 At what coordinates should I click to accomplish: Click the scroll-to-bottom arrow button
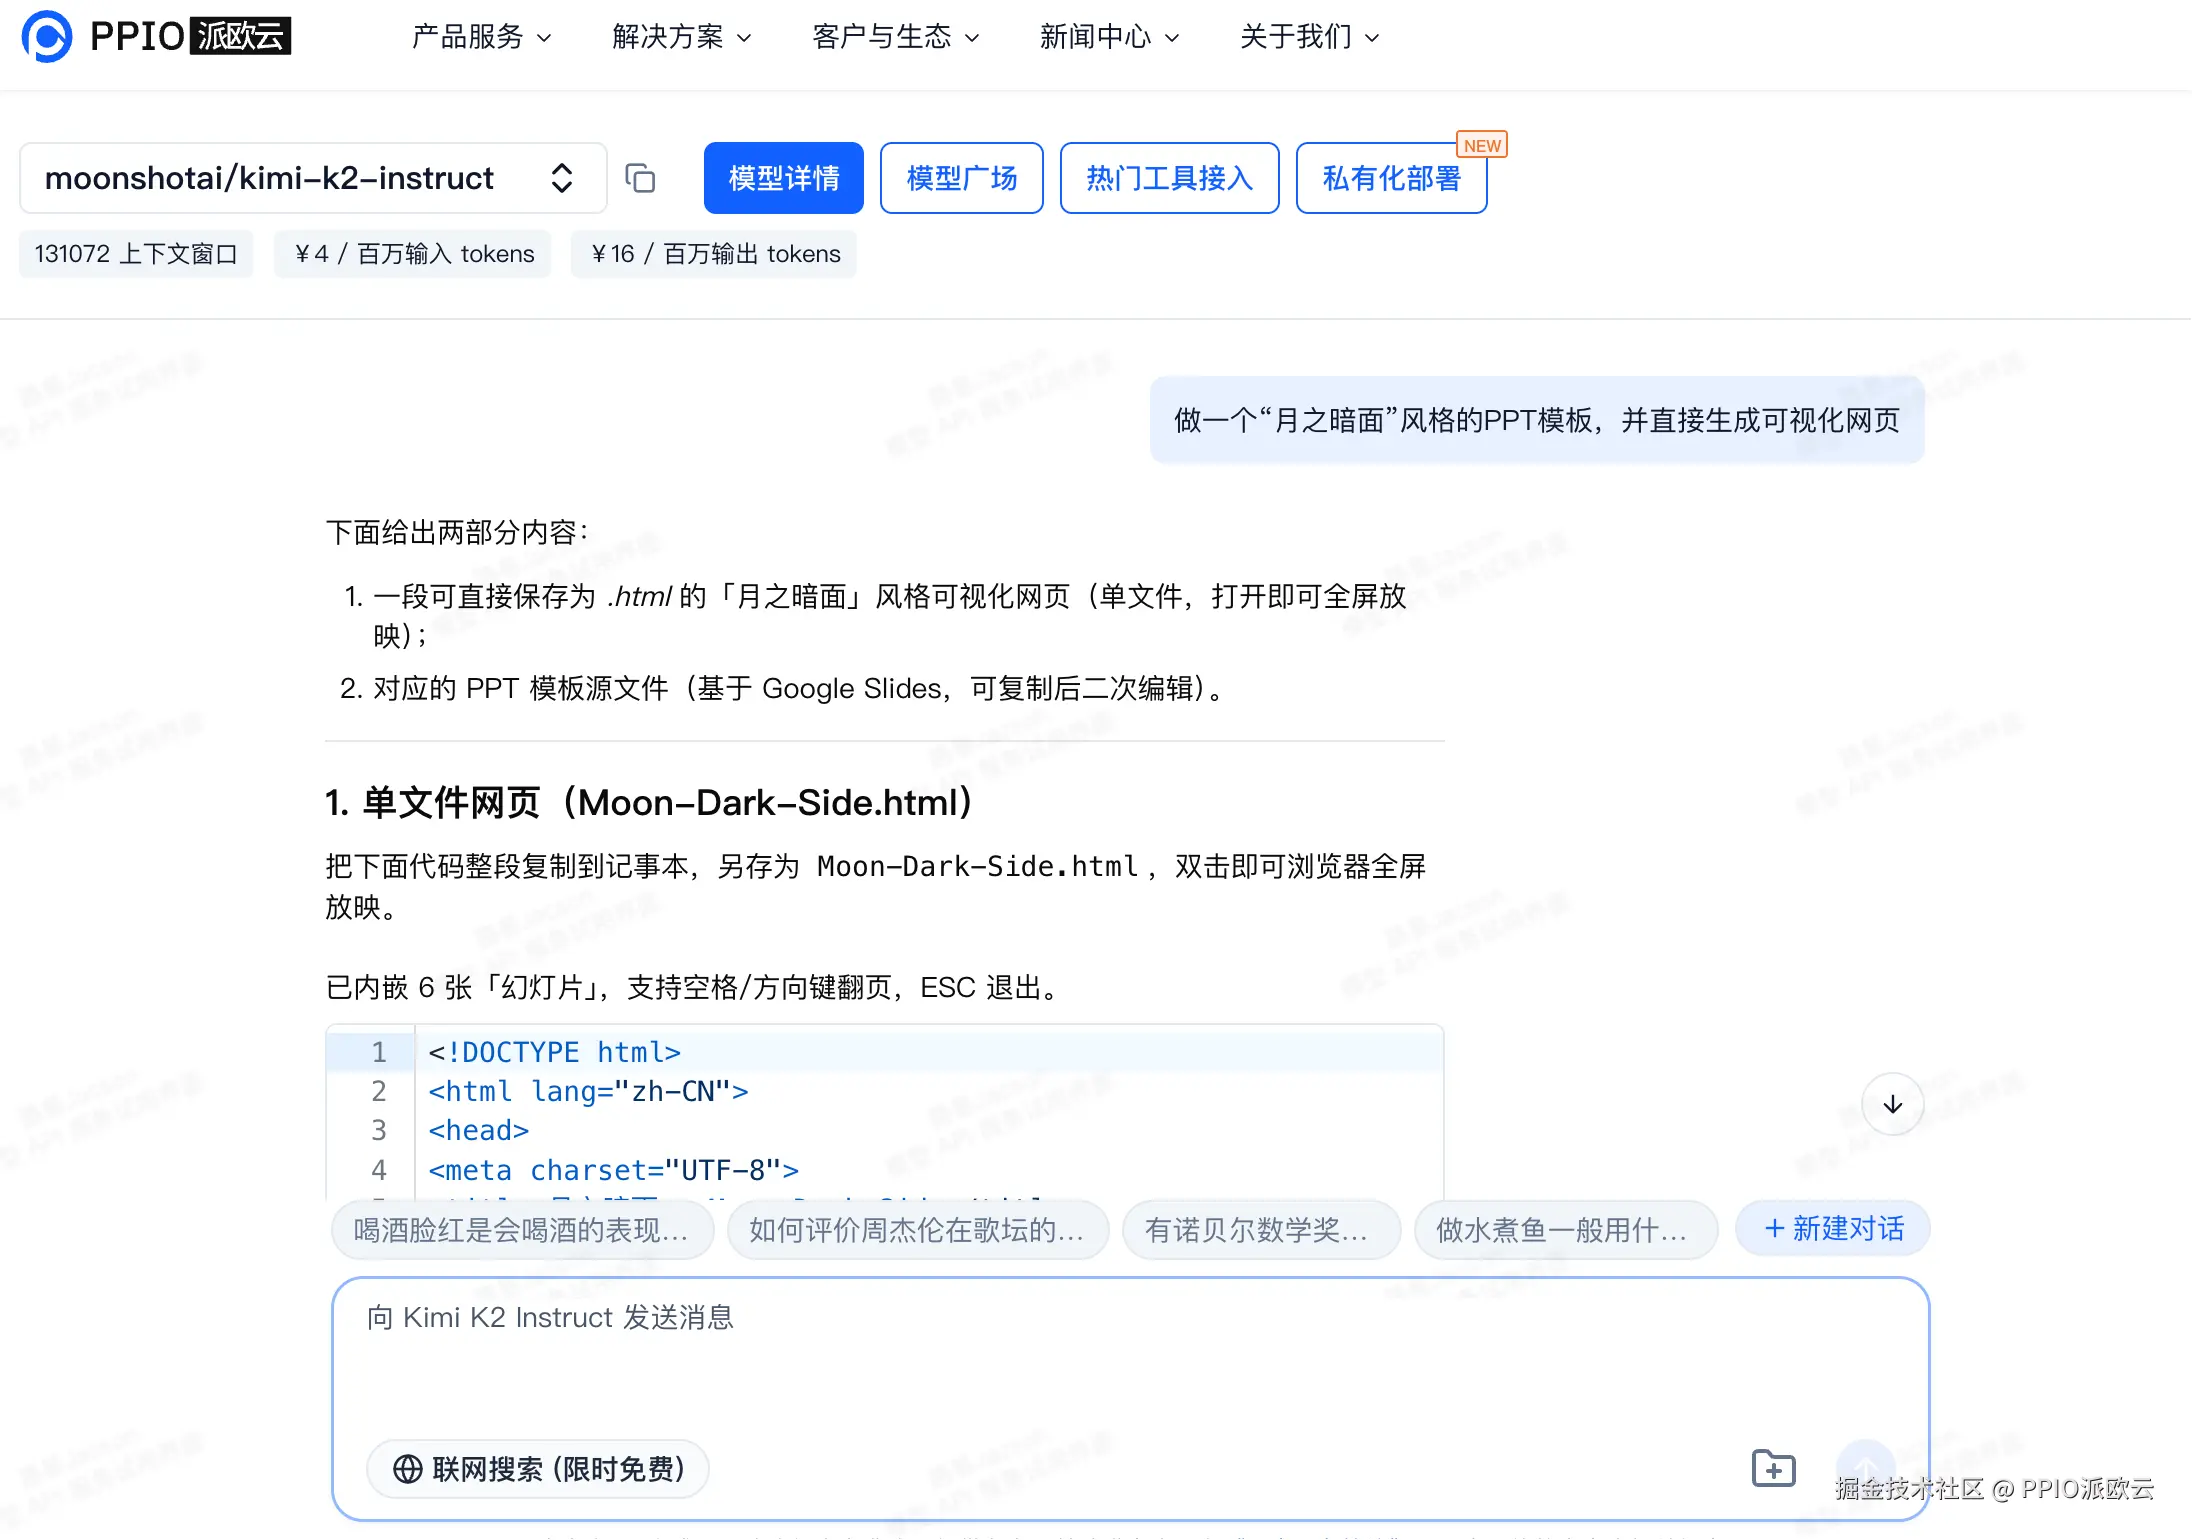(x=1892, y=1104)
